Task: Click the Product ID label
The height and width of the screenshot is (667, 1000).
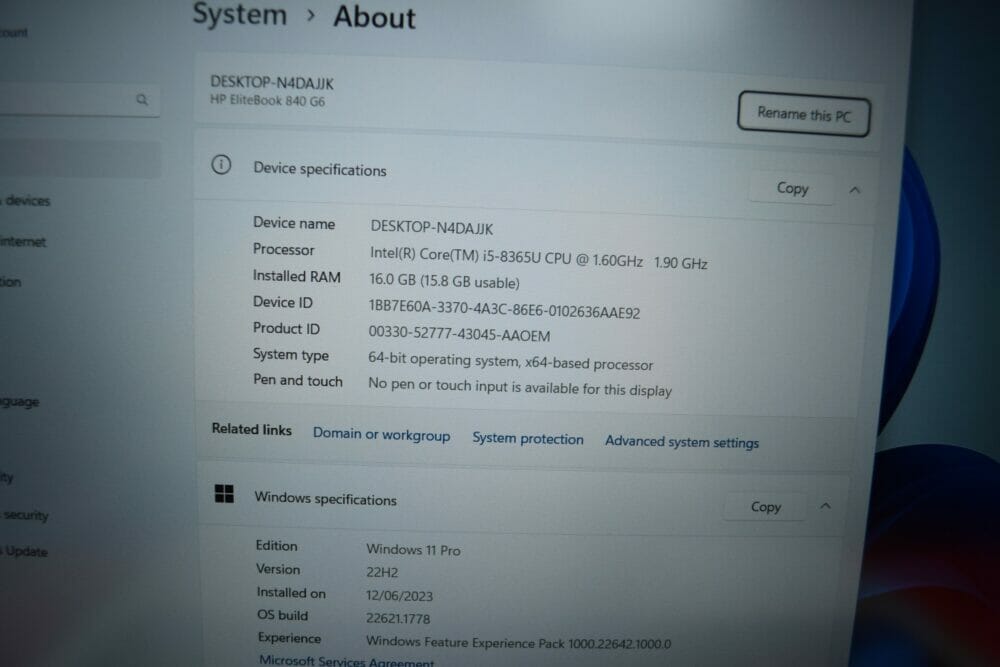Action: pos(286,328)
